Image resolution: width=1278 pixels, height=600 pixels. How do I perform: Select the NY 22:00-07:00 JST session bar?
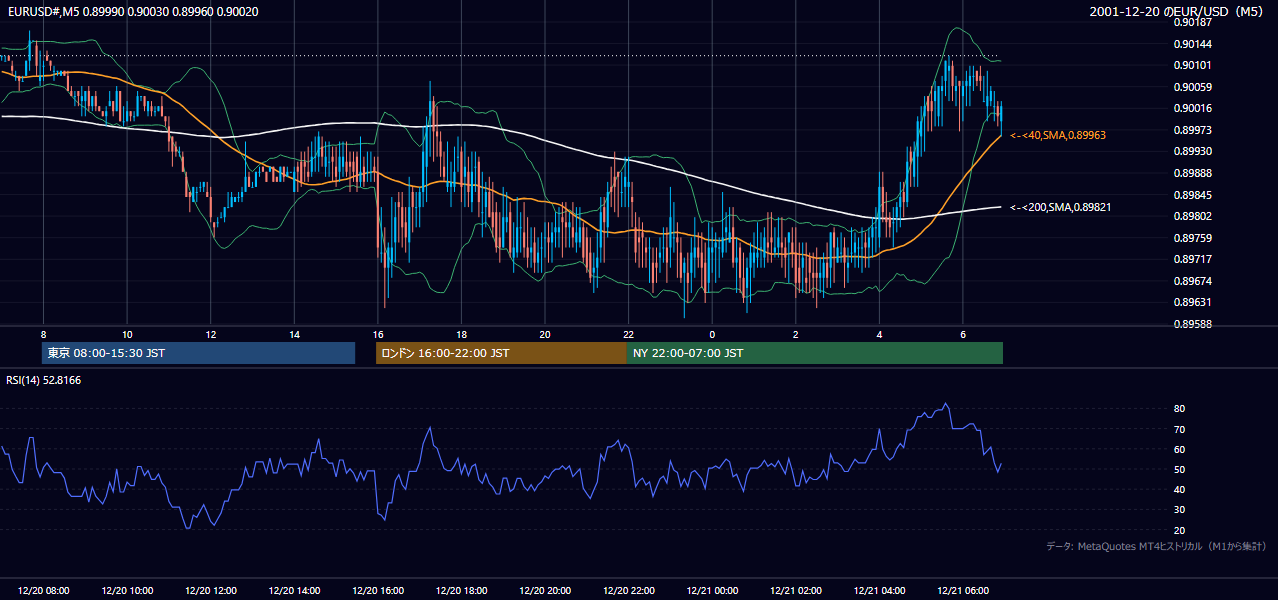[815, 353]
